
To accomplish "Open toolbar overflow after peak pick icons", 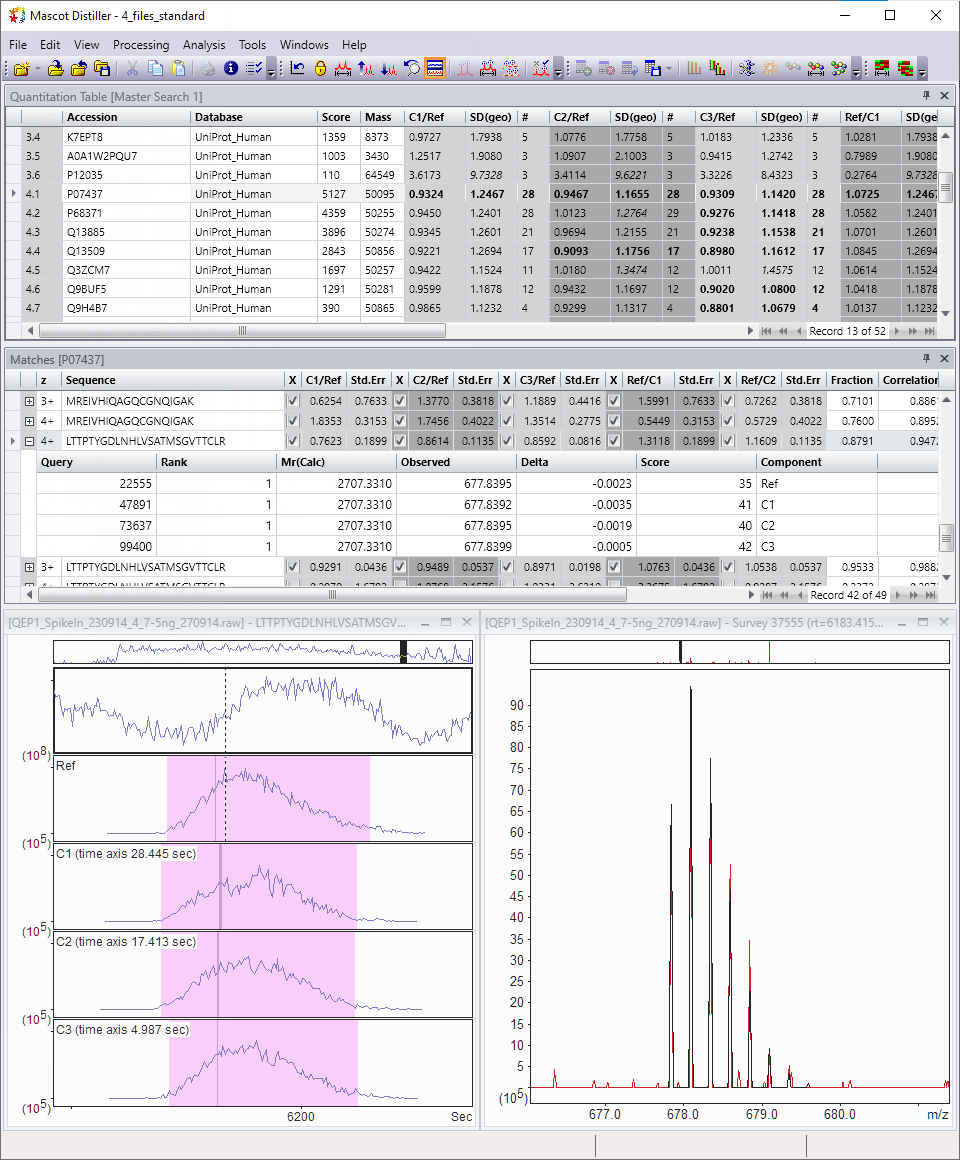I will 558,70.
